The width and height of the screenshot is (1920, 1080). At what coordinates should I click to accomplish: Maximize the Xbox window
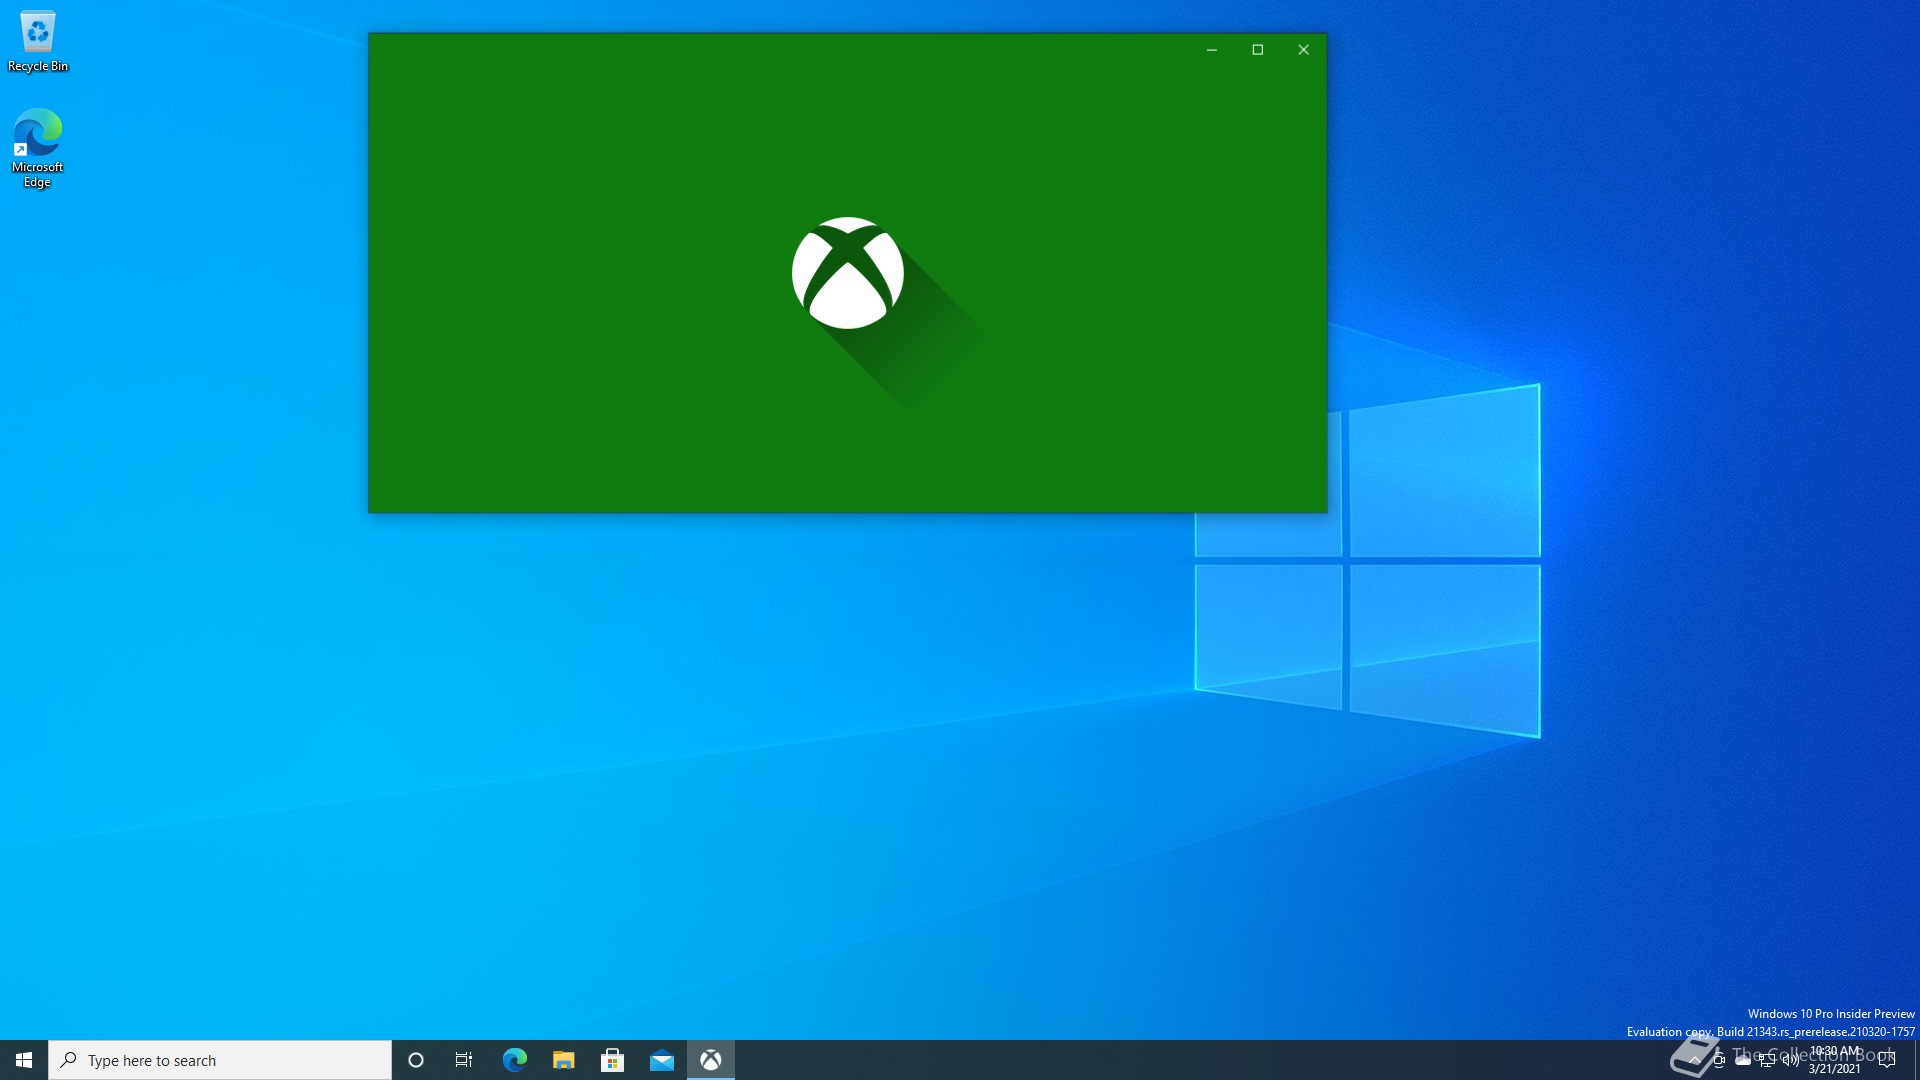1258,49
